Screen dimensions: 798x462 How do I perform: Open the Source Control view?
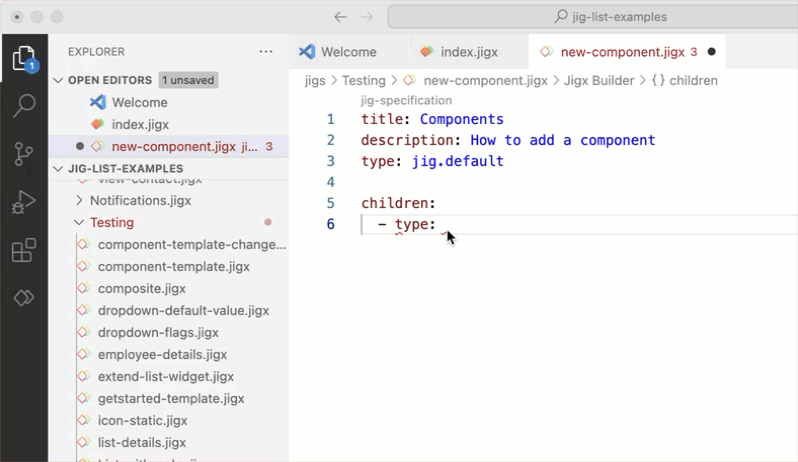tap(24, 153)
